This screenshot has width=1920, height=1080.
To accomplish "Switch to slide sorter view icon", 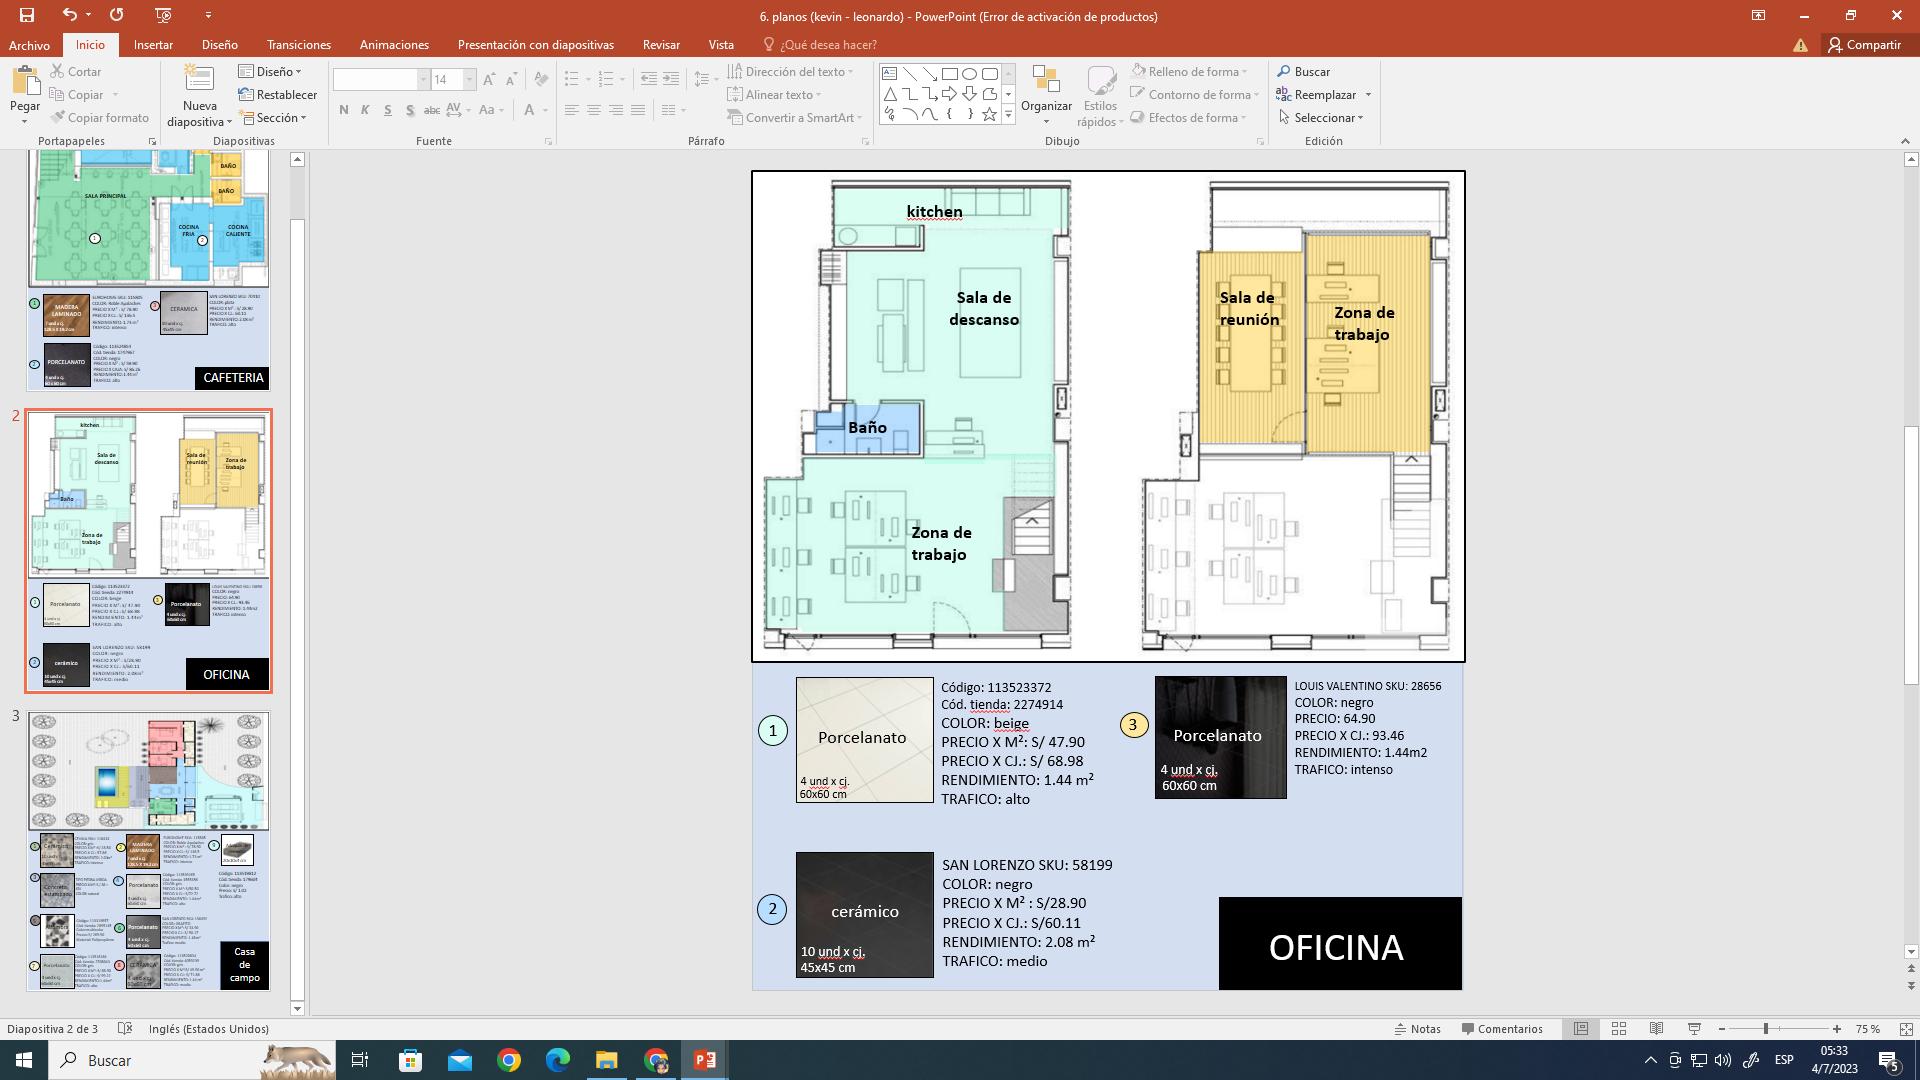I will [1618, 1029].
